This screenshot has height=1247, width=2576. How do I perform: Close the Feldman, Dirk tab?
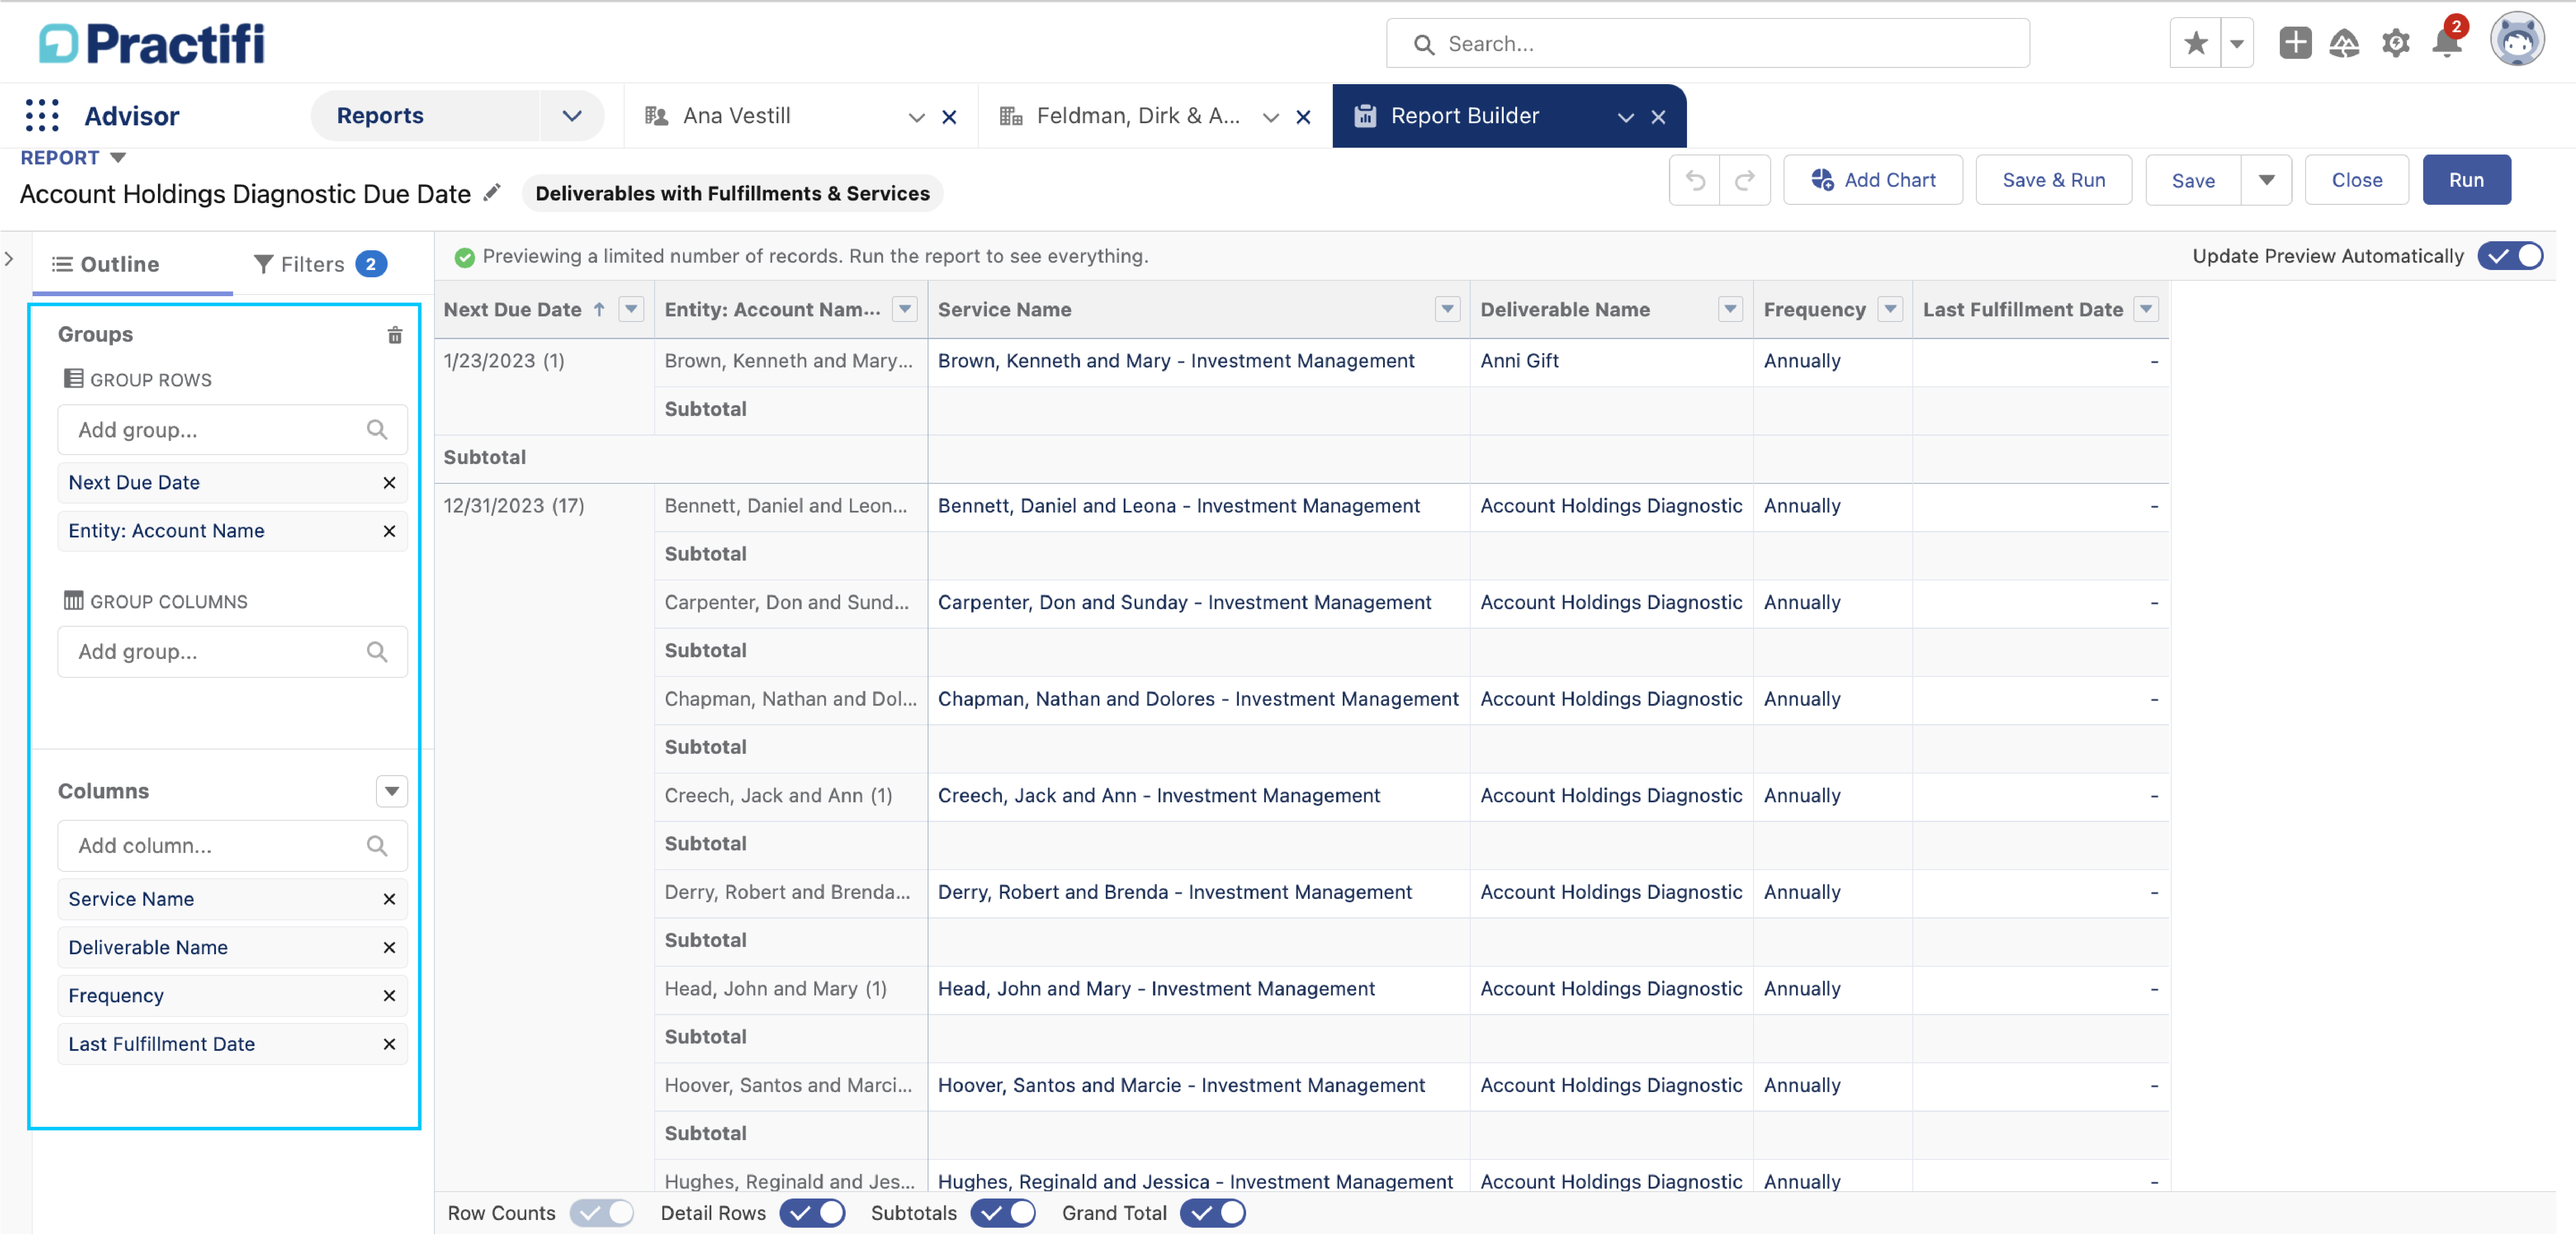(x=1303, y=118)
